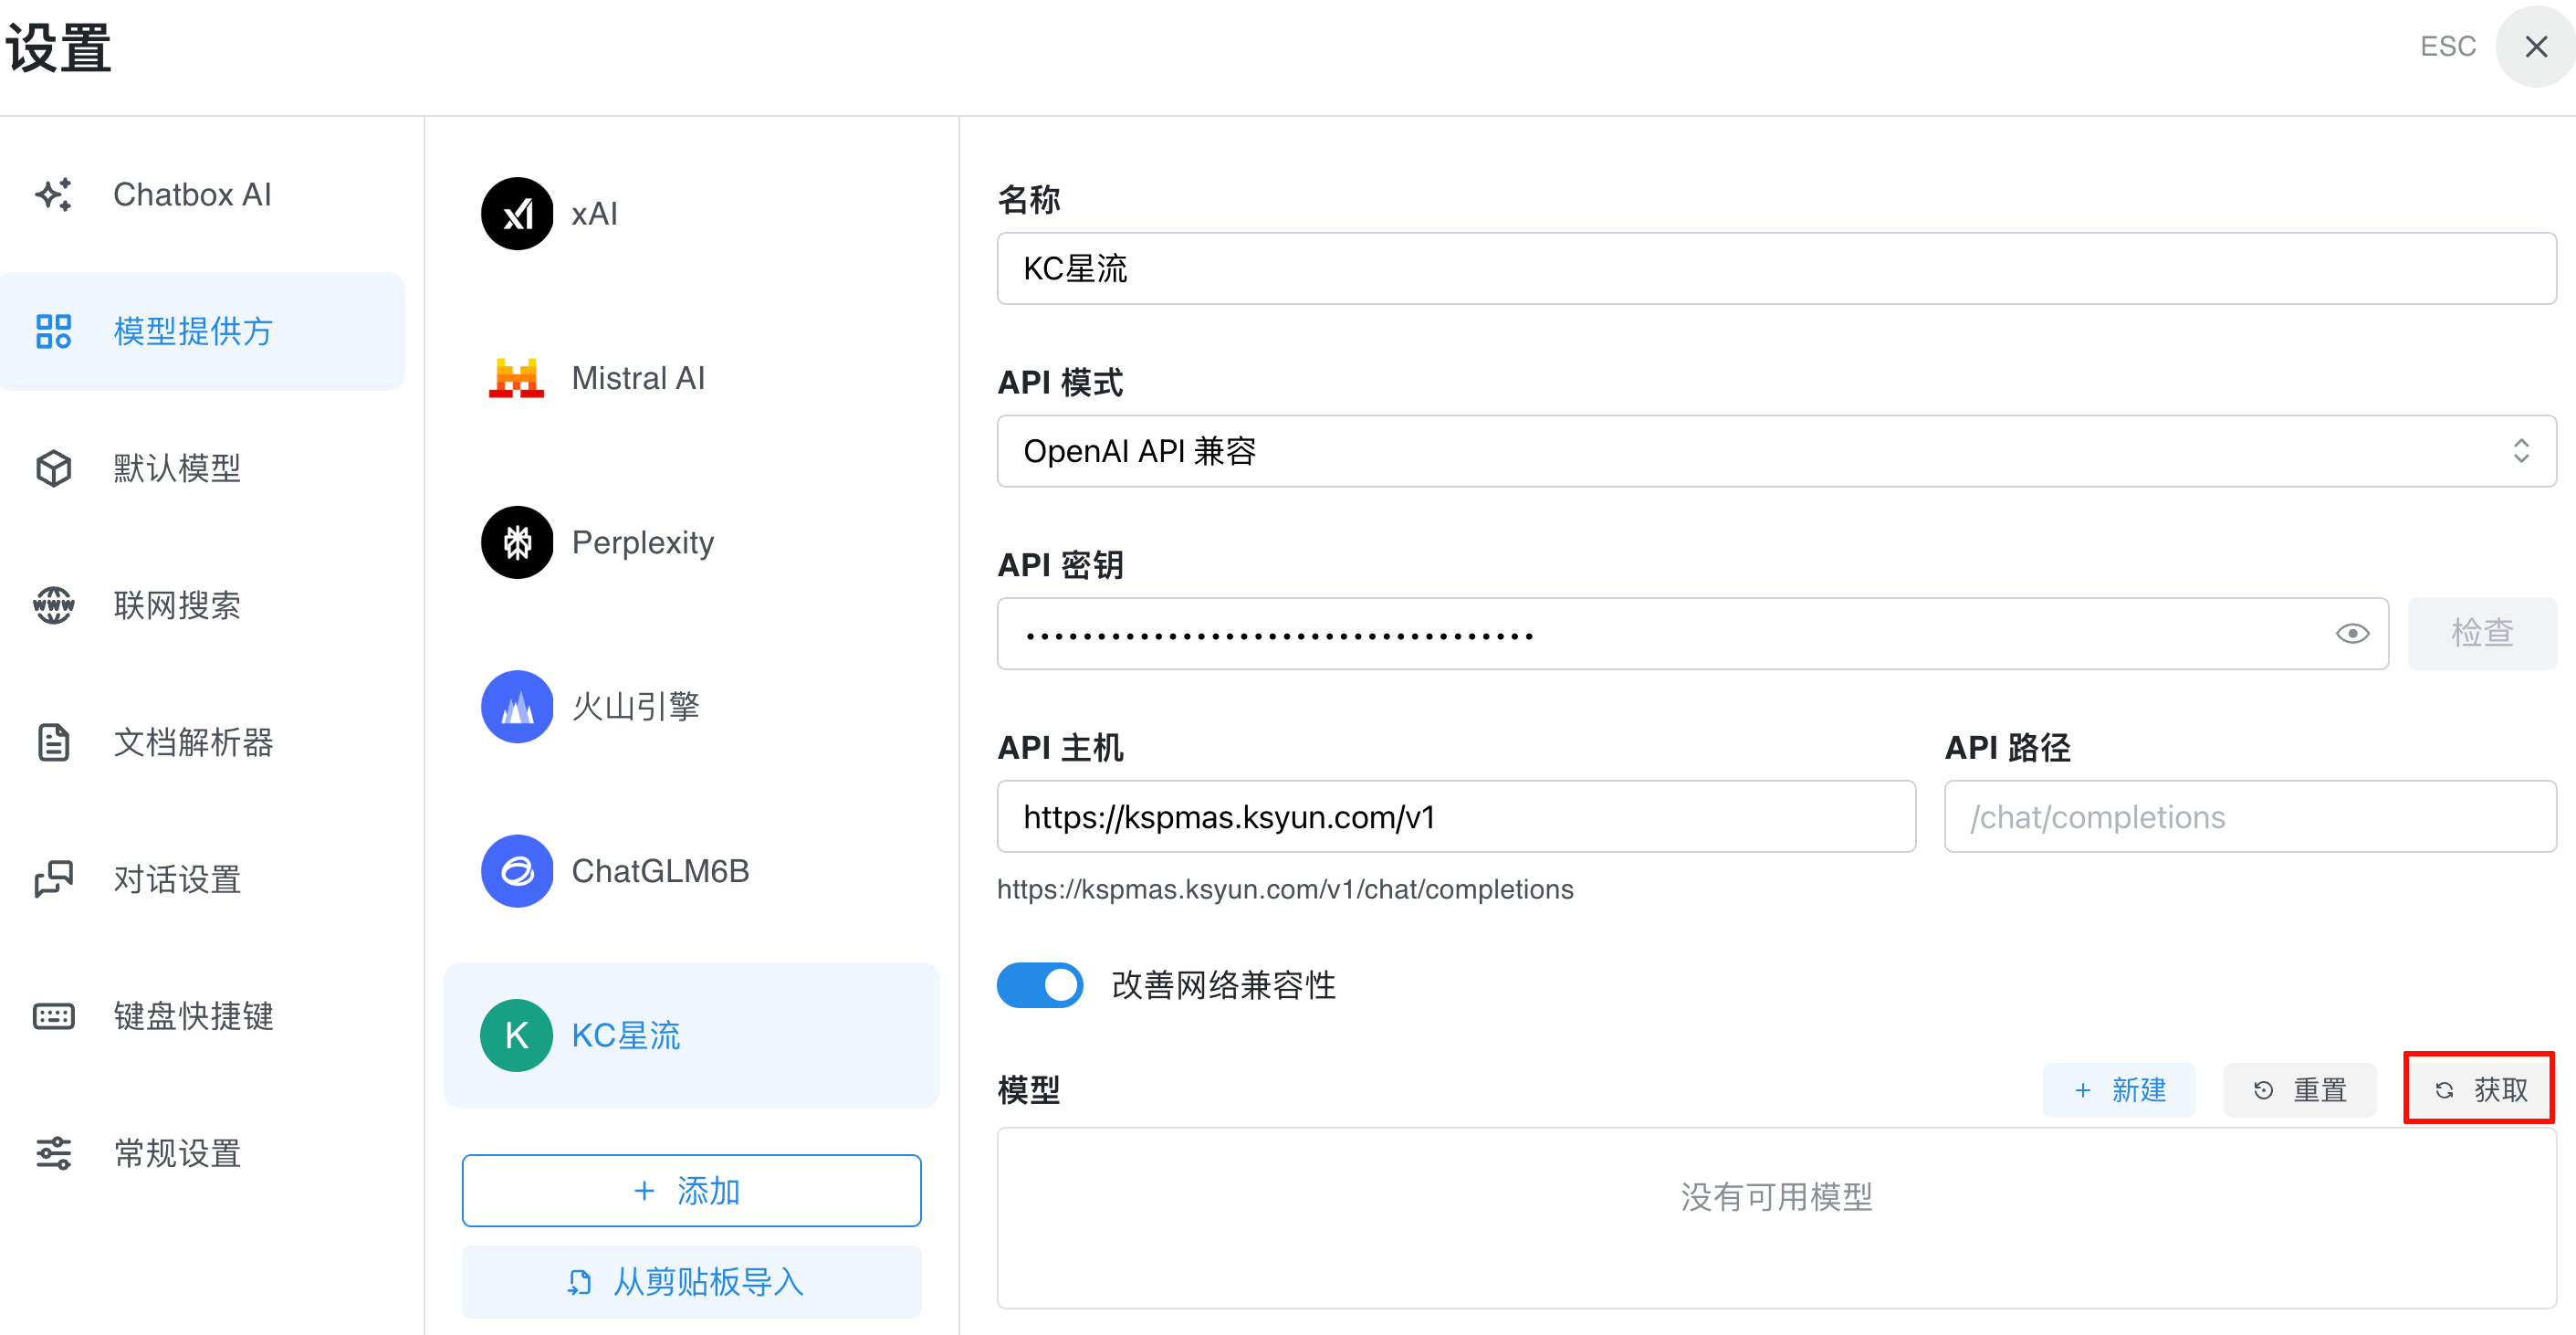Click the green KC星流 avatar icon
Screen dimensions: 2576x1335
517,1035
